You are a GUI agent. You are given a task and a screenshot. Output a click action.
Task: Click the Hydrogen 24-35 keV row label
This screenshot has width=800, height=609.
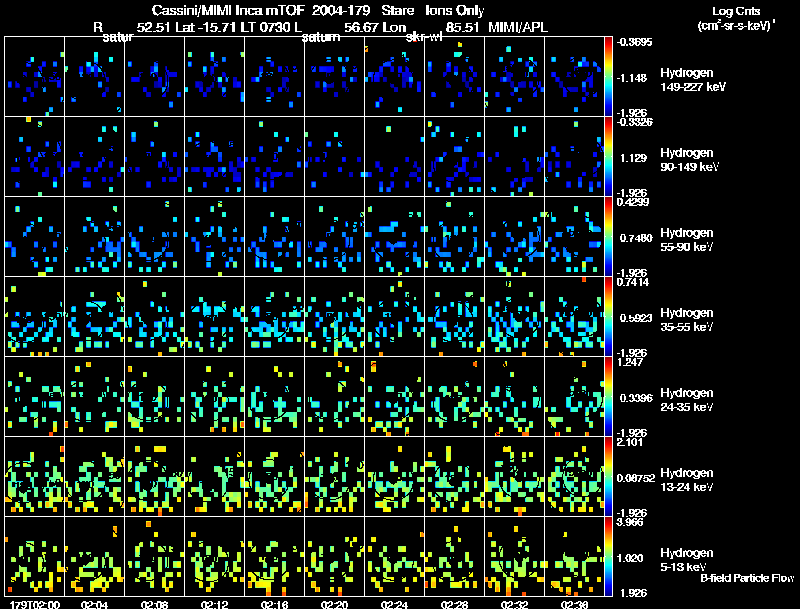[x=687, y=400]
